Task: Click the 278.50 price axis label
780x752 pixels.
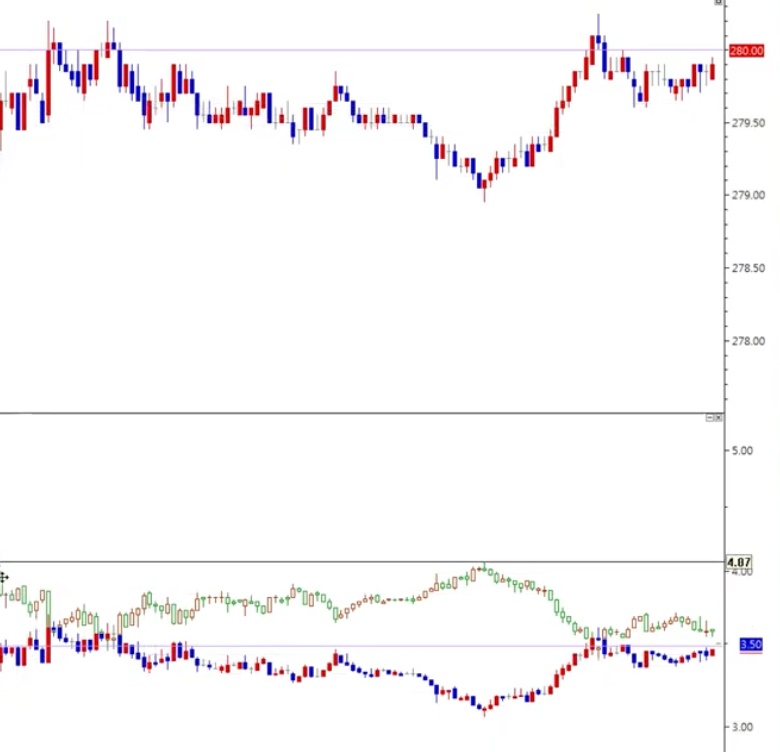Action: tap(748, 268)
